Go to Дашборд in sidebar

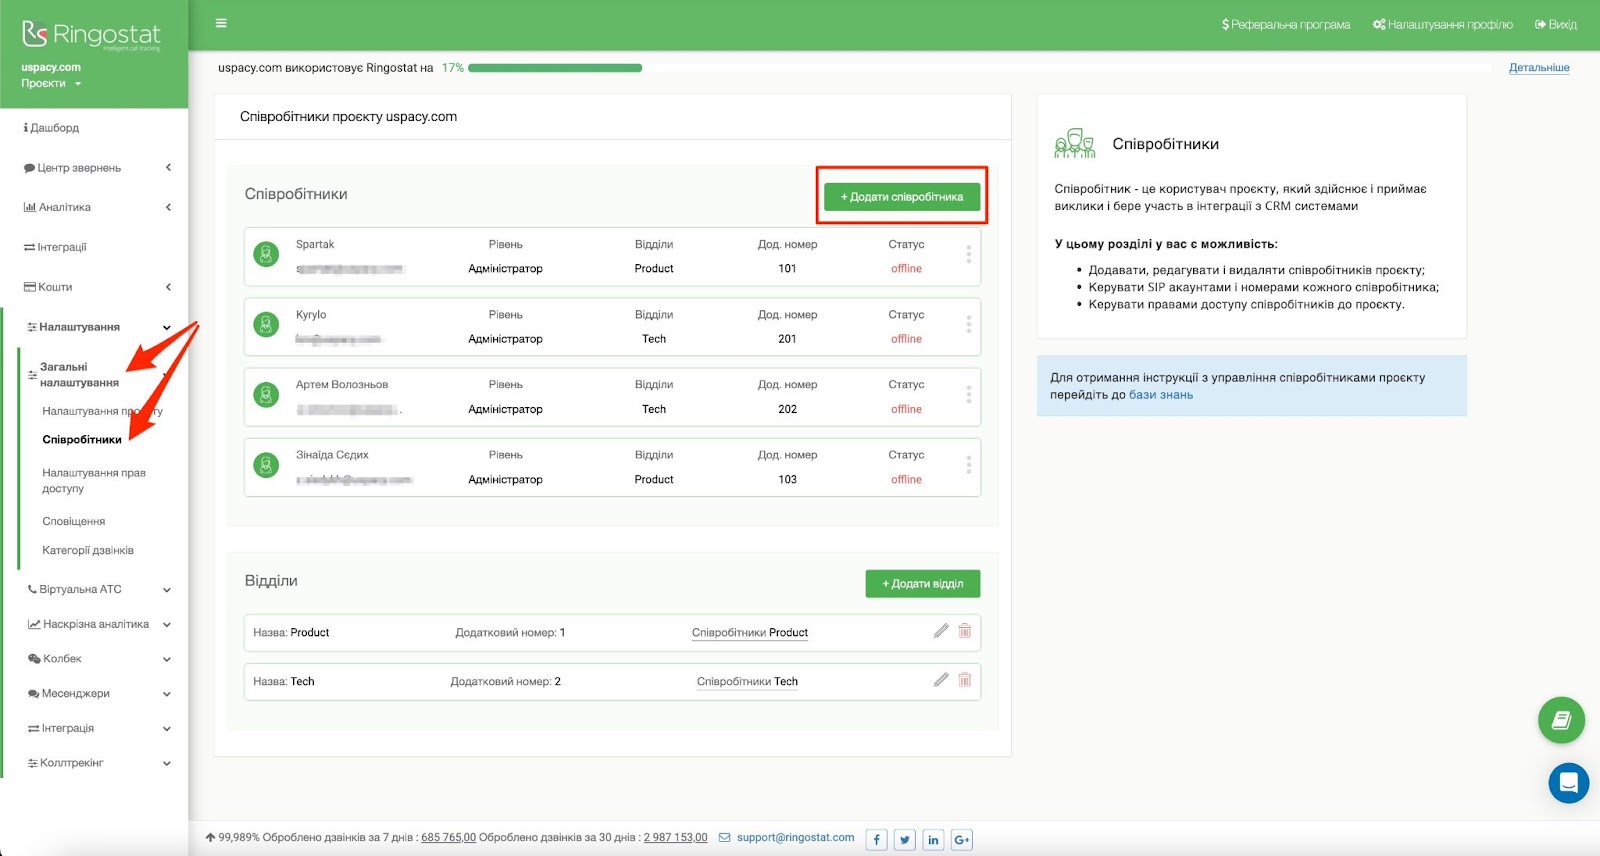(x=51, y=128)
